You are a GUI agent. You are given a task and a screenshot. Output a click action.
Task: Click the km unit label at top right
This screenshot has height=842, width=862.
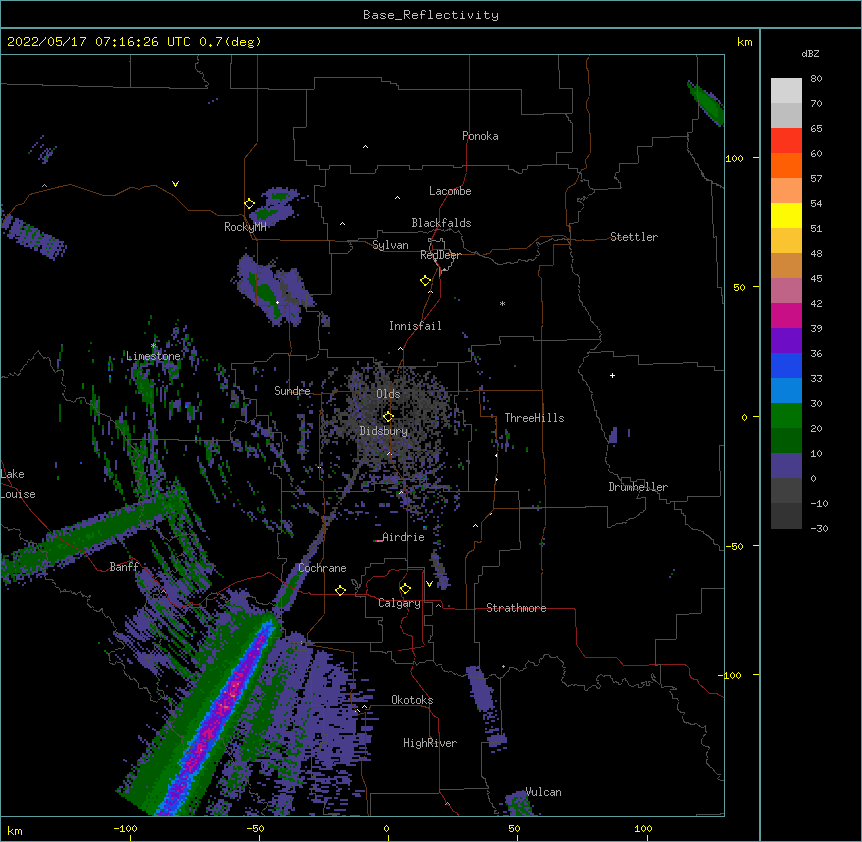(745, 42)
